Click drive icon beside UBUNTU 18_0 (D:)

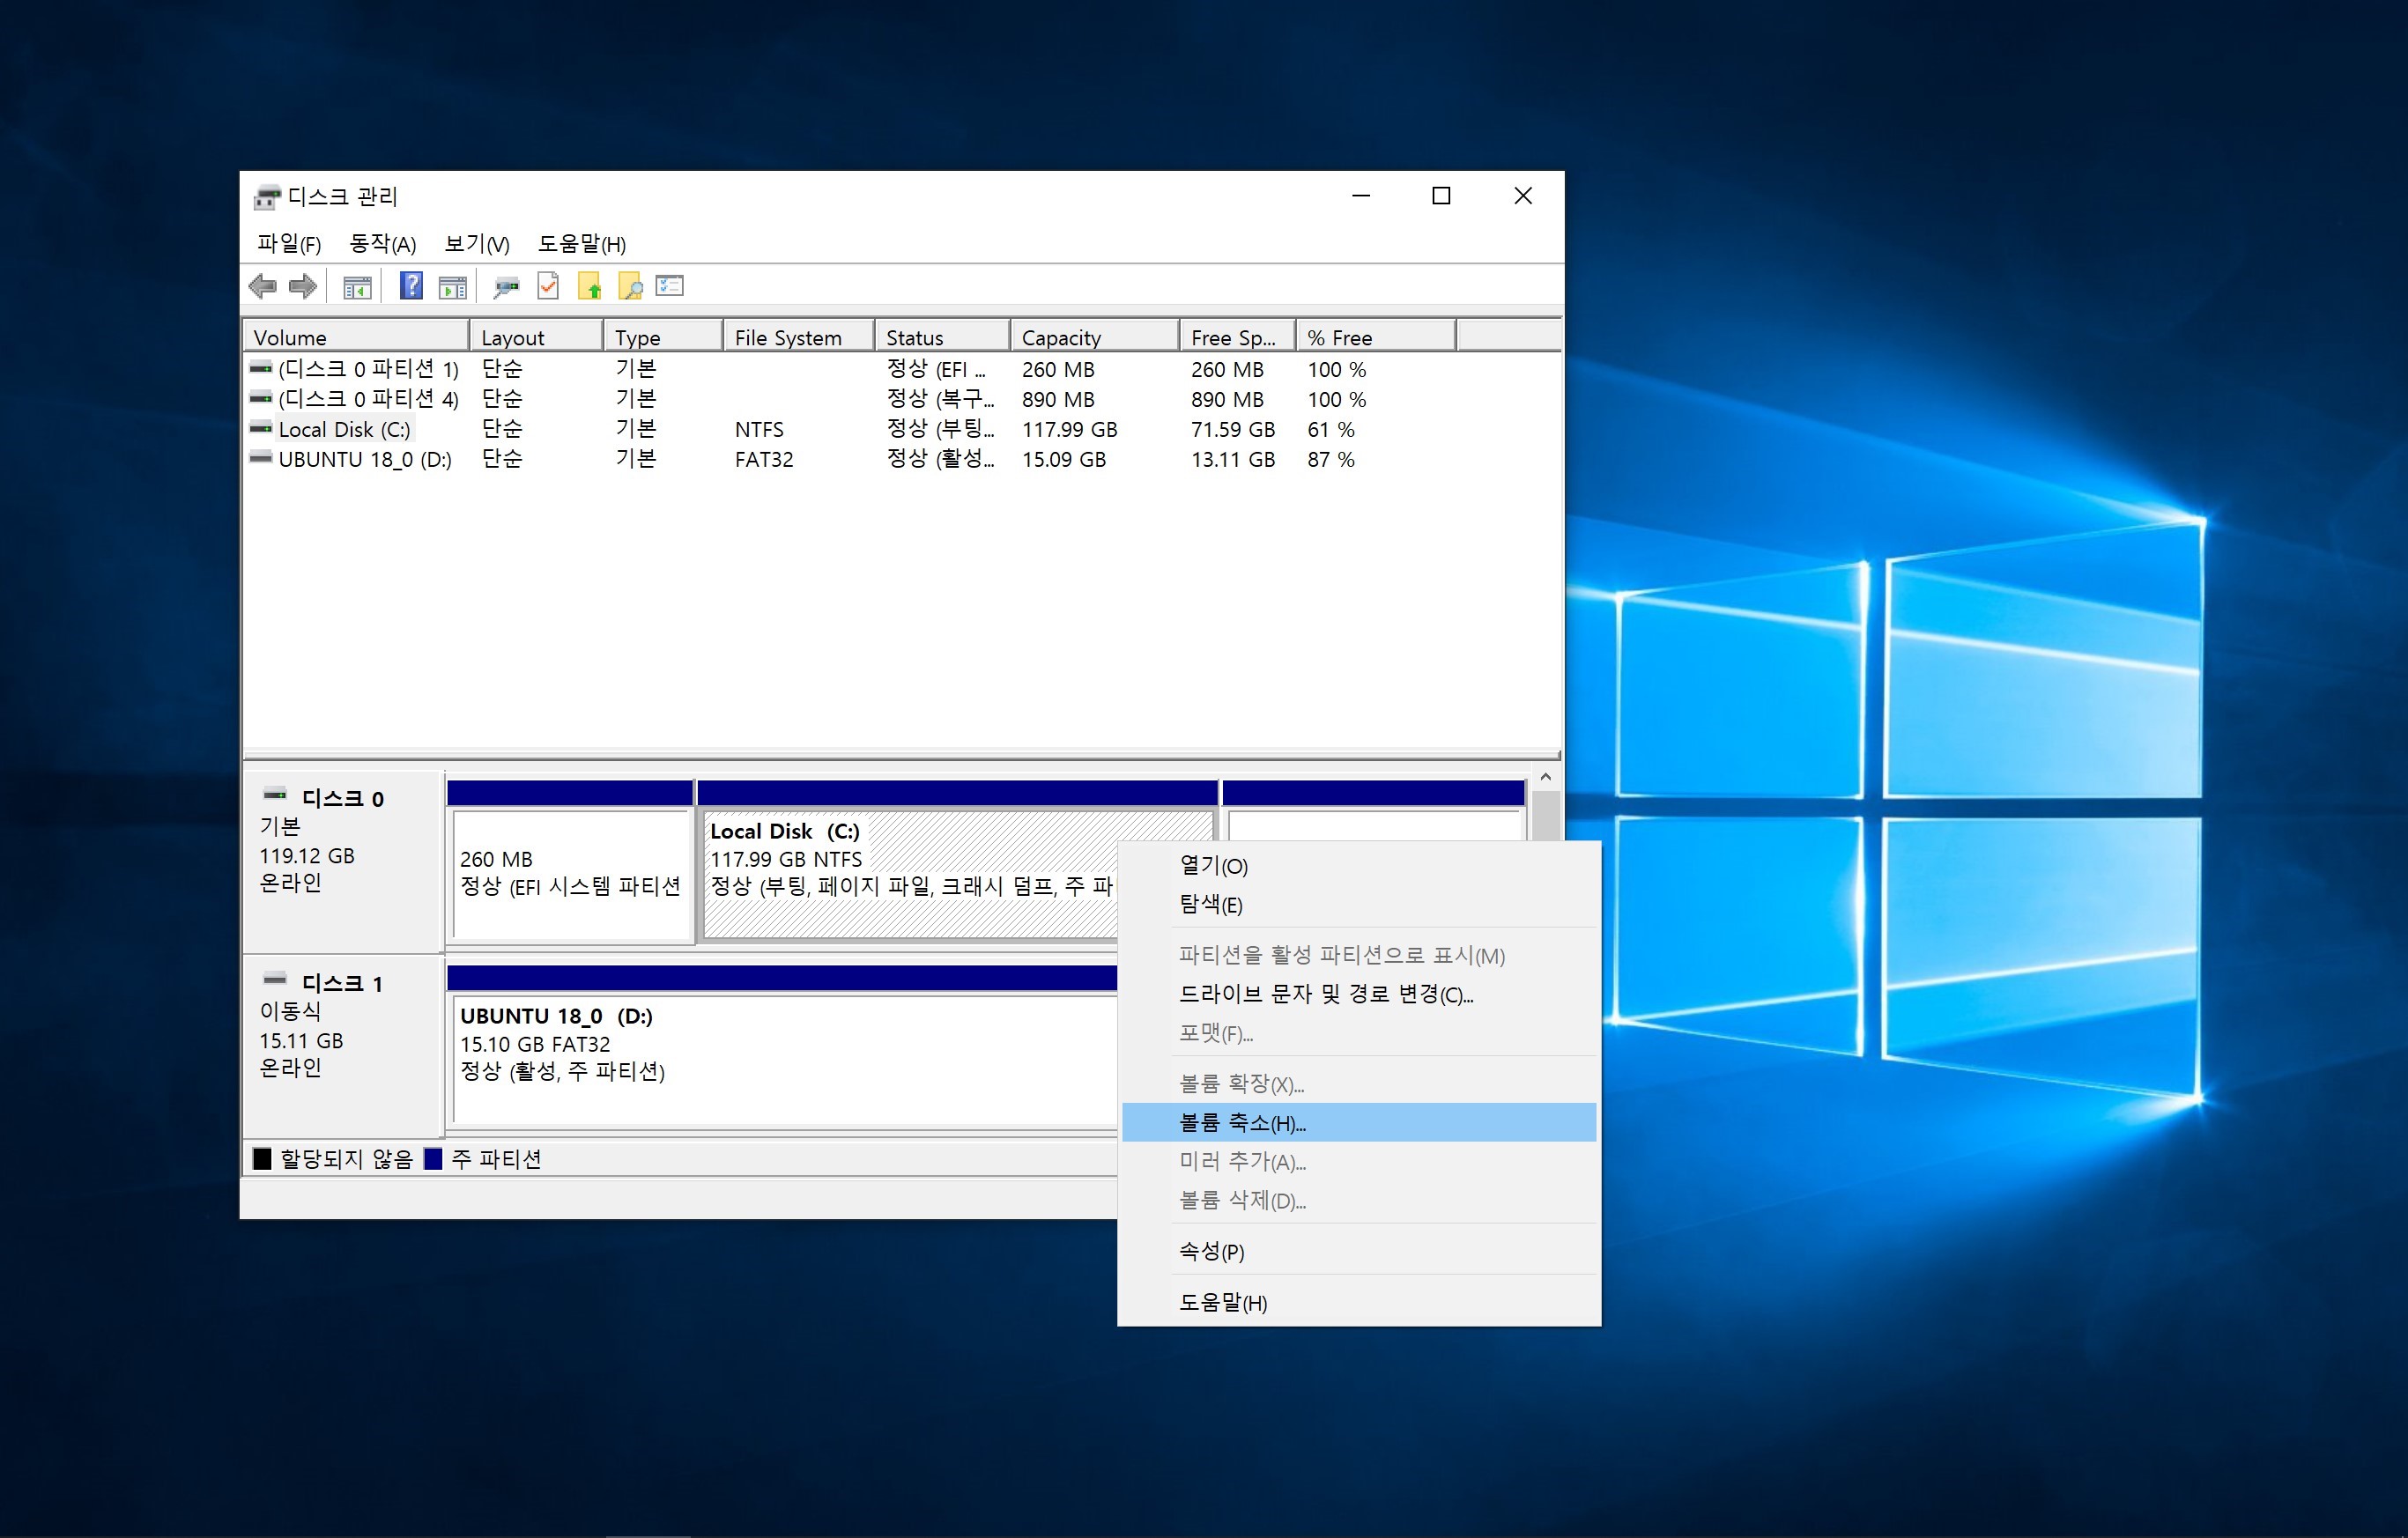261,458
